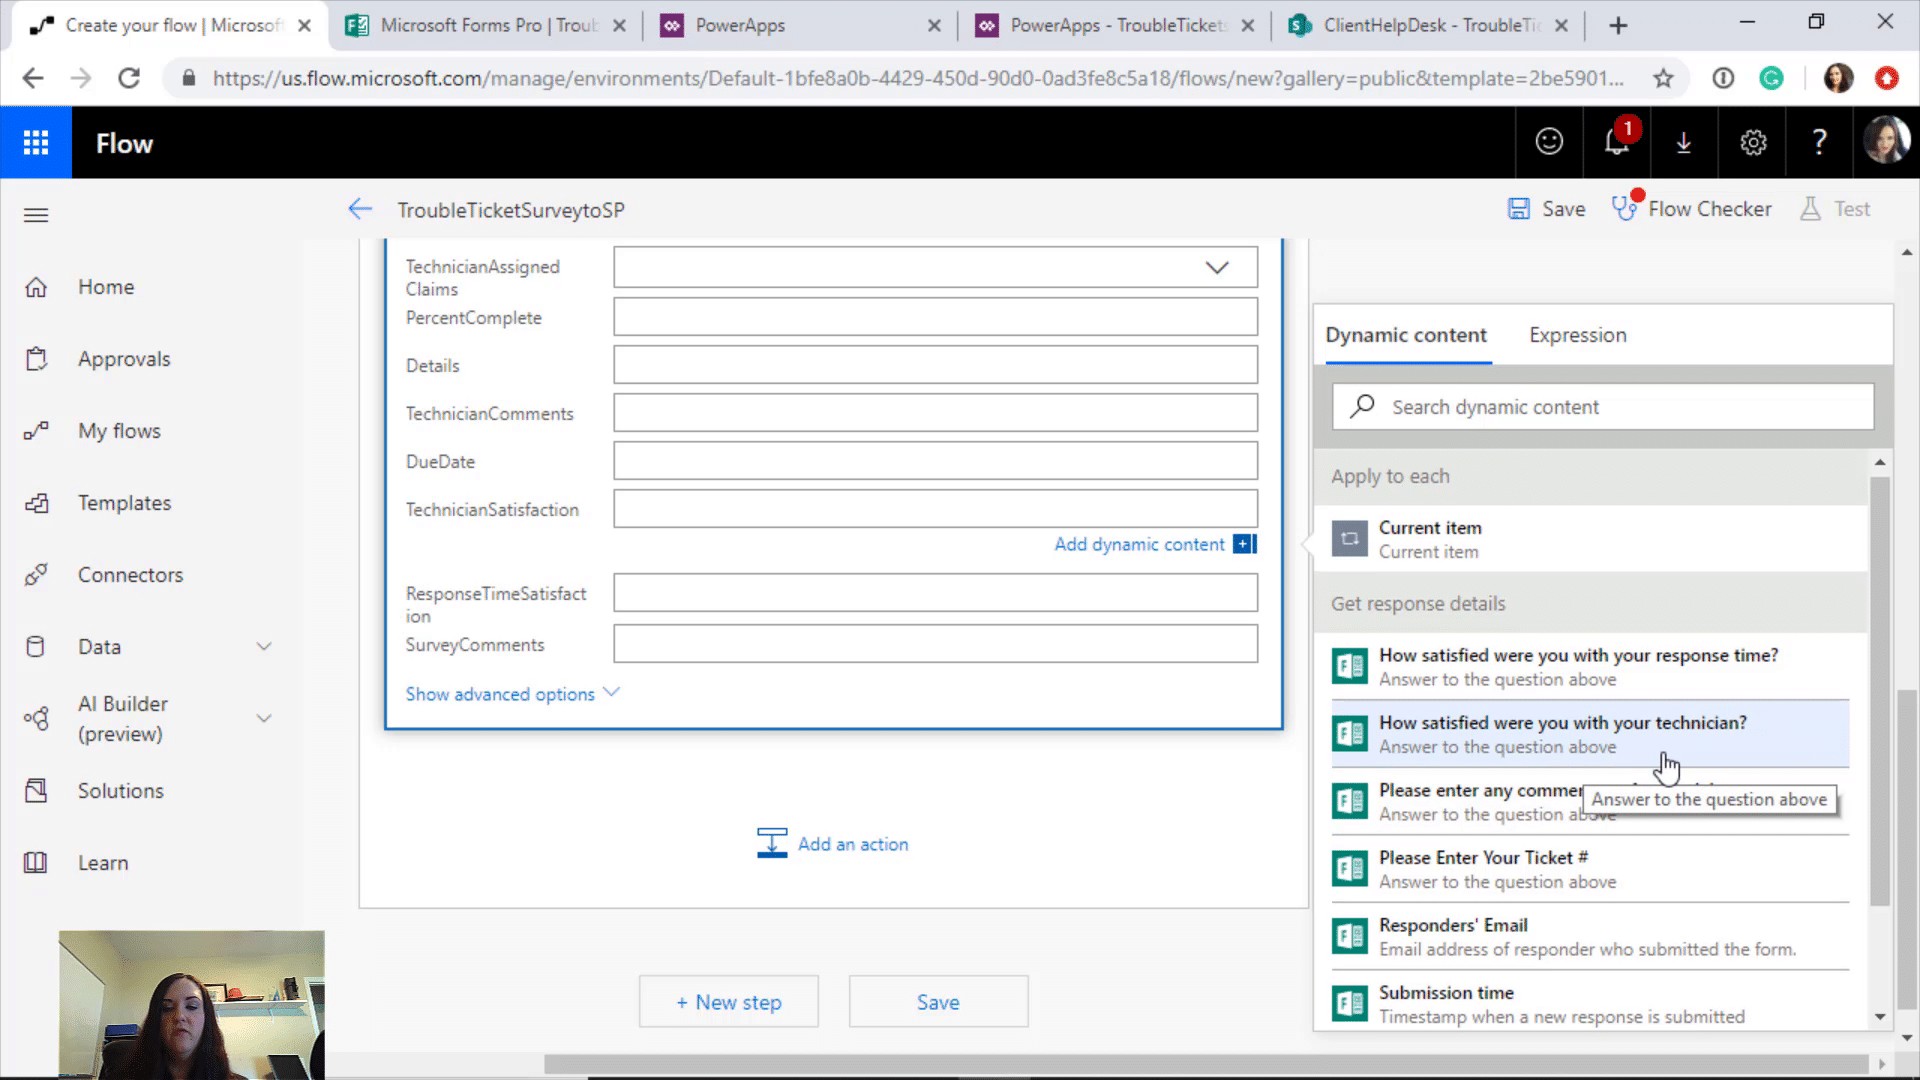Click inside the PercentComplete field
Viewport: 1920px width, 1080px height.
(x=935, y=317)
